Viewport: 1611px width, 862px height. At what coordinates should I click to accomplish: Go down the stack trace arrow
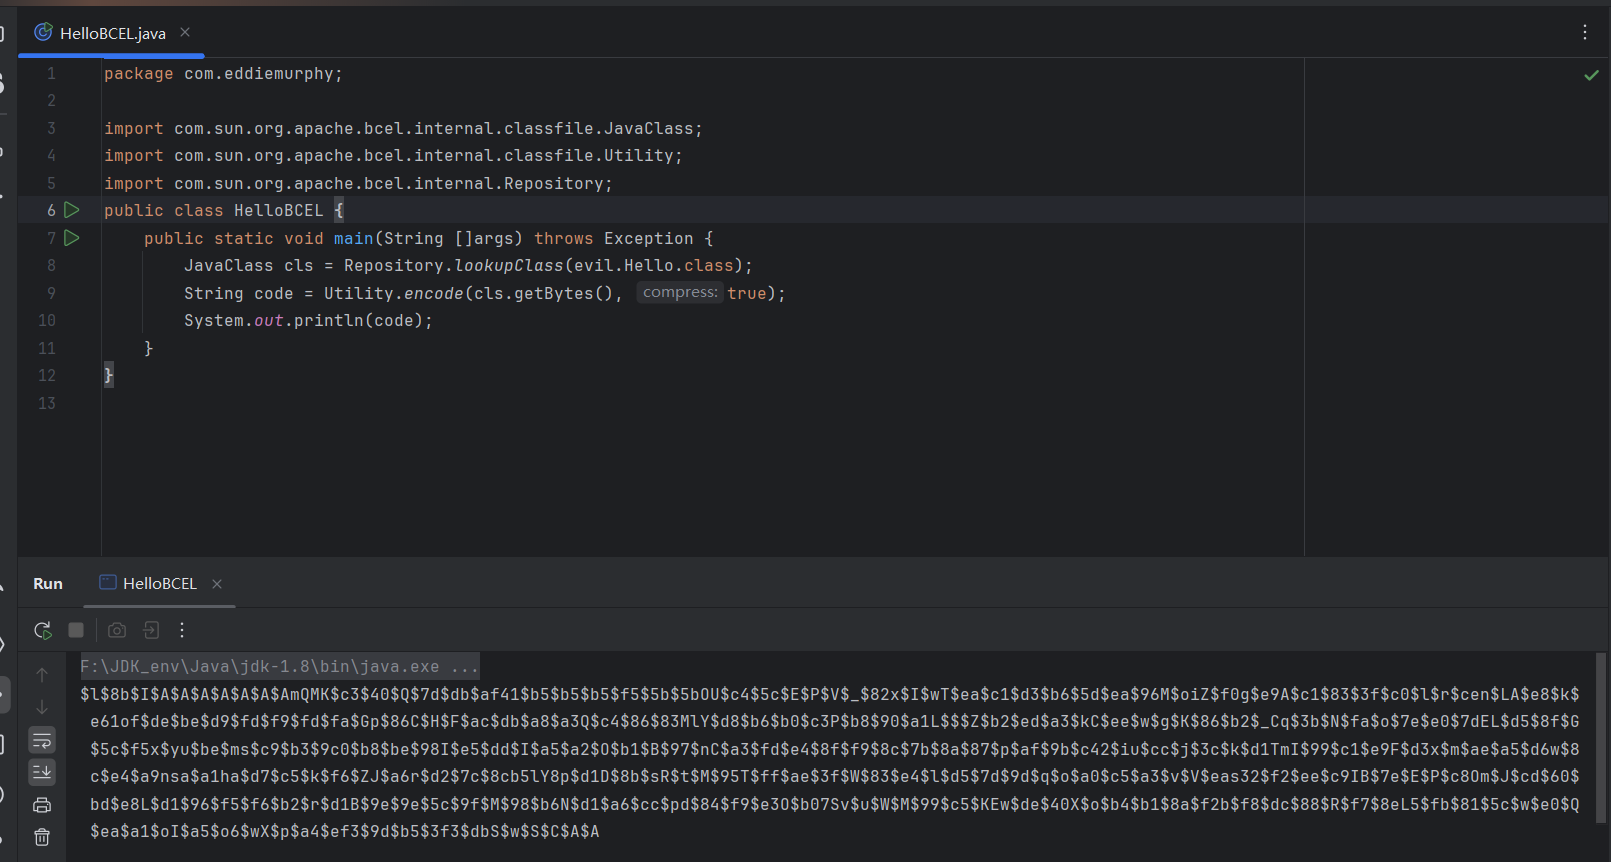point(42,707)
